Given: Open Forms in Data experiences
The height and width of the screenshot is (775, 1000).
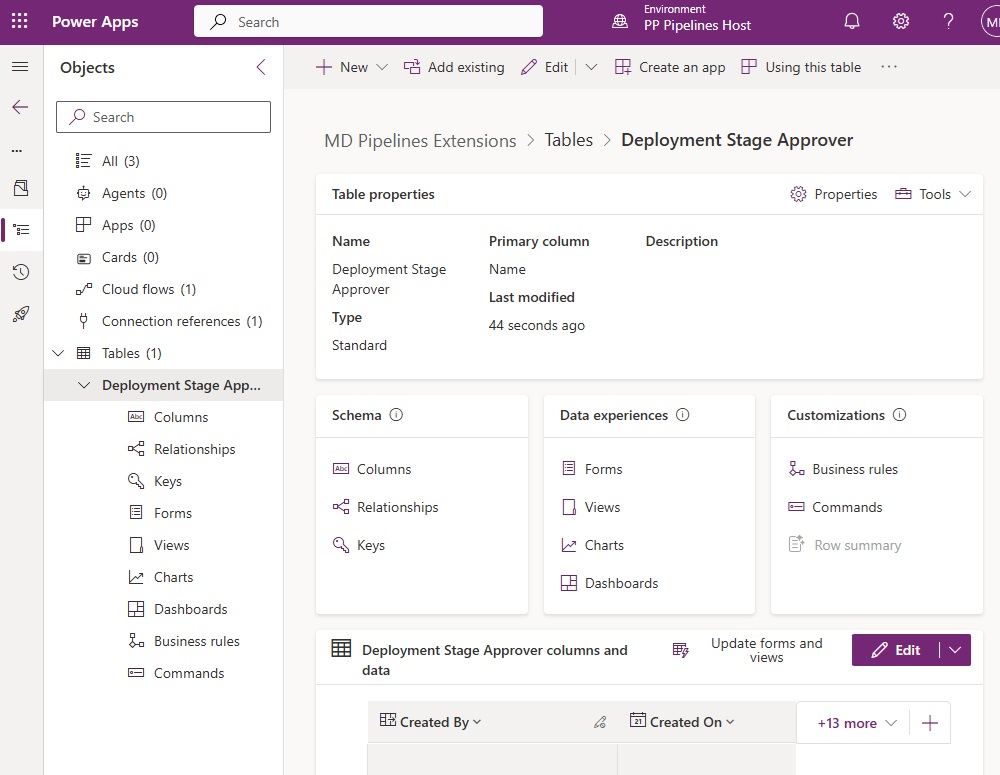Looking at the screenshot, I should (591, 469).
